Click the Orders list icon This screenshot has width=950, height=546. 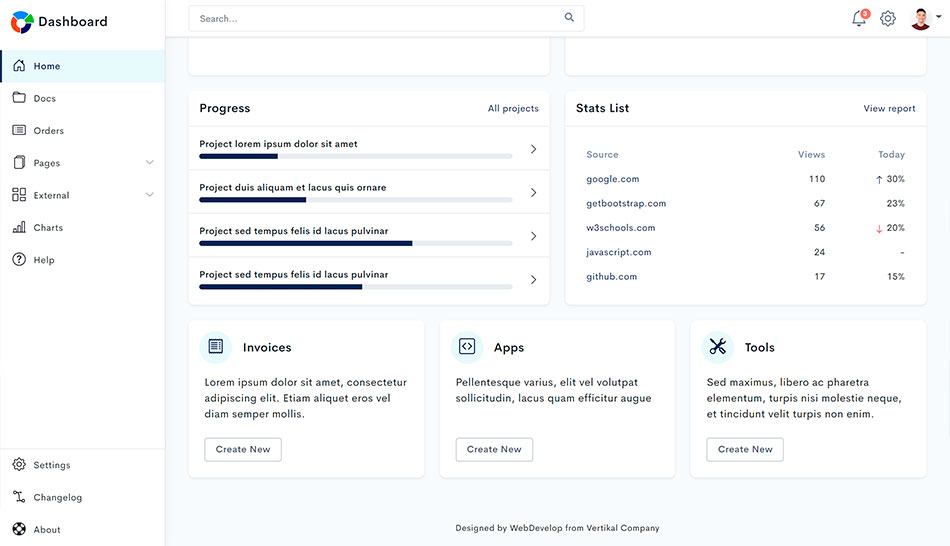[x=19, y=130]
